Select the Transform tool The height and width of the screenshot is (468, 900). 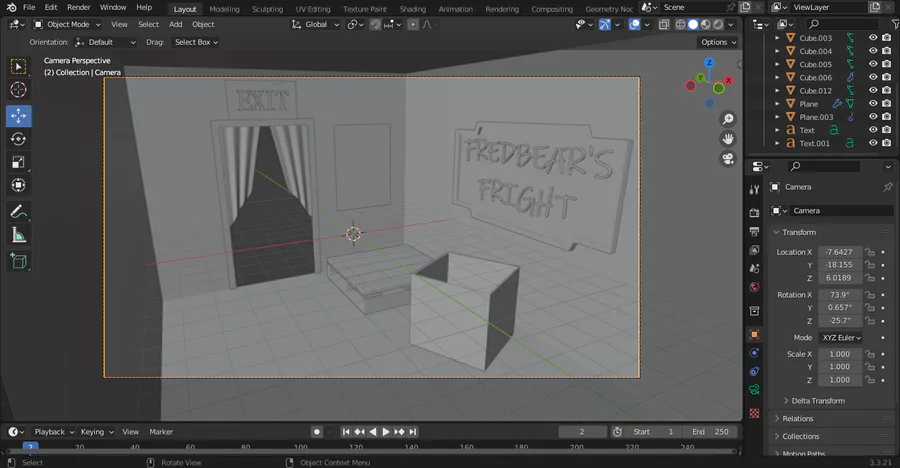[x=18, y=185]
